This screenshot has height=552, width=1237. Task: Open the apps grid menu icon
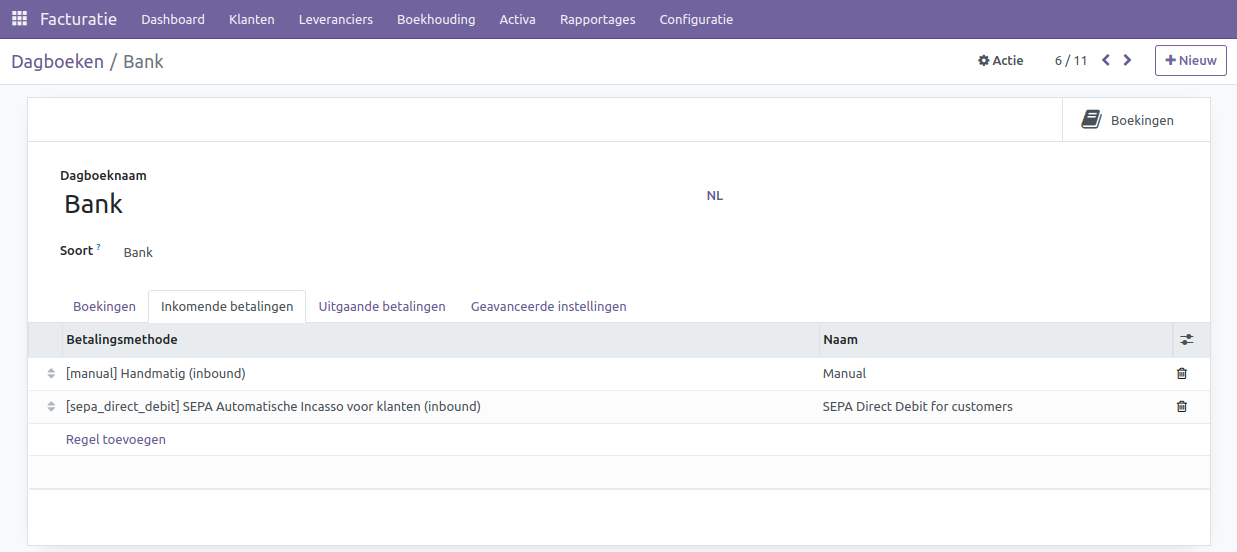coord(19,19)
